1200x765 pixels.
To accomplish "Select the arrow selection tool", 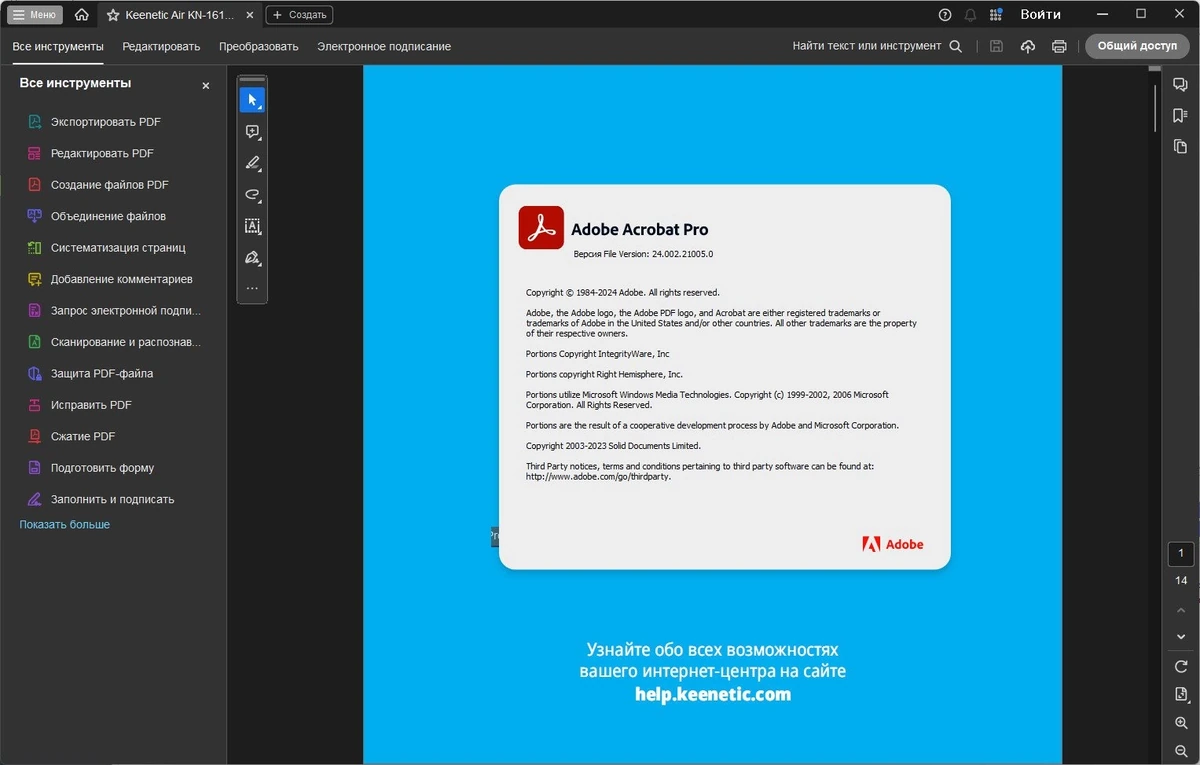I will click(x=252, y=100).
